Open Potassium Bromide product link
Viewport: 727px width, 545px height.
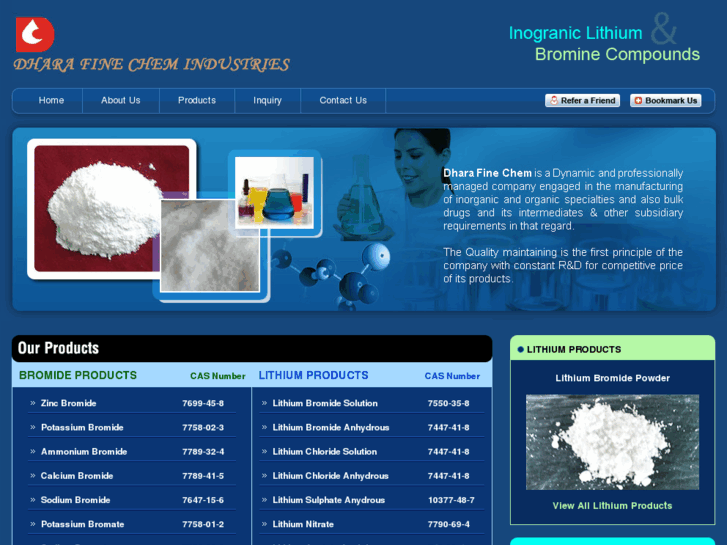click(82, 427)
